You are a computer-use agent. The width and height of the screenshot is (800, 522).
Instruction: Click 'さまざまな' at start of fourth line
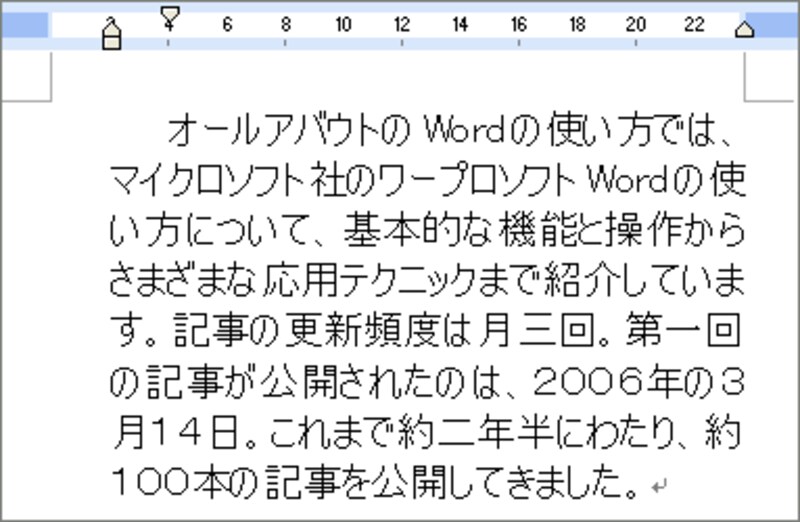[x=182, y=281]
